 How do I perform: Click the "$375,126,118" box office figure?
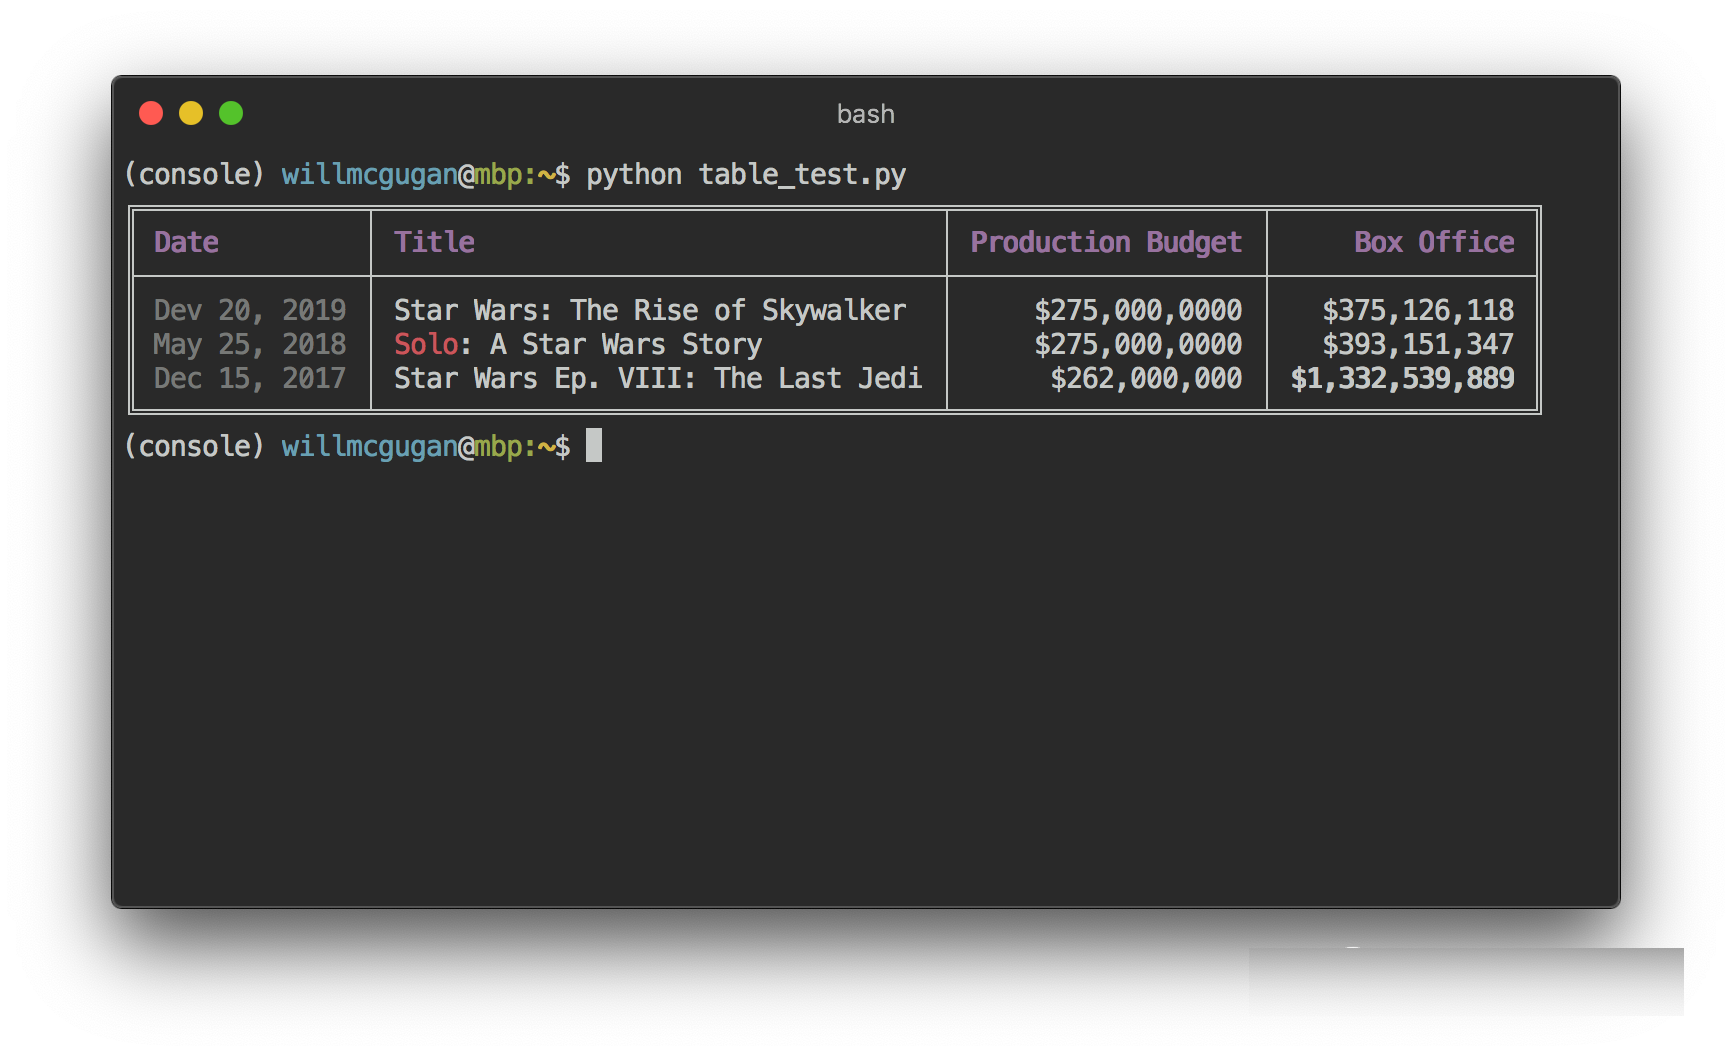[1417, 310]
